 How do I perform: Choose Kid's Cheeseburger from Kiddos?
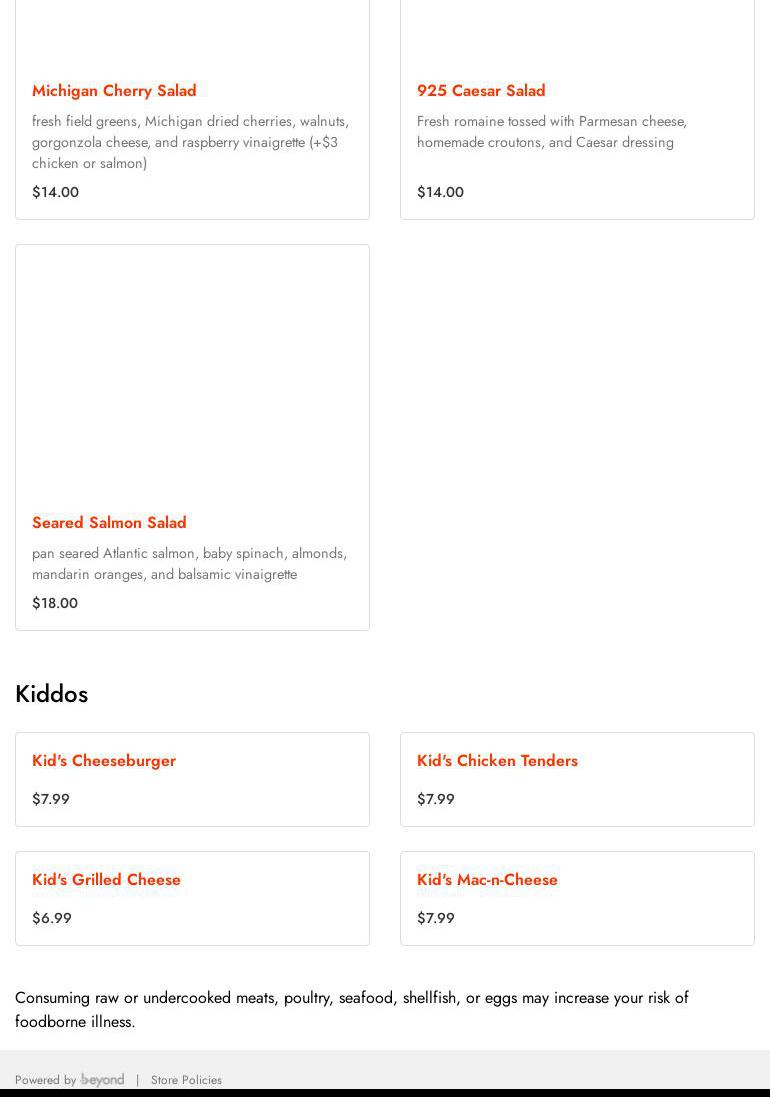104,760
